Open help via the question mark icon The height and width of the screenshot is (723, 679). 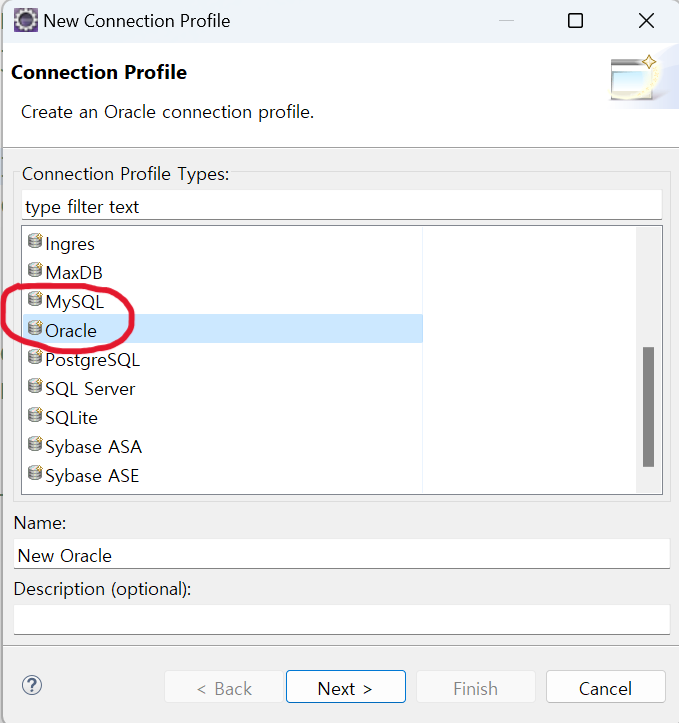tap(32, 685)
